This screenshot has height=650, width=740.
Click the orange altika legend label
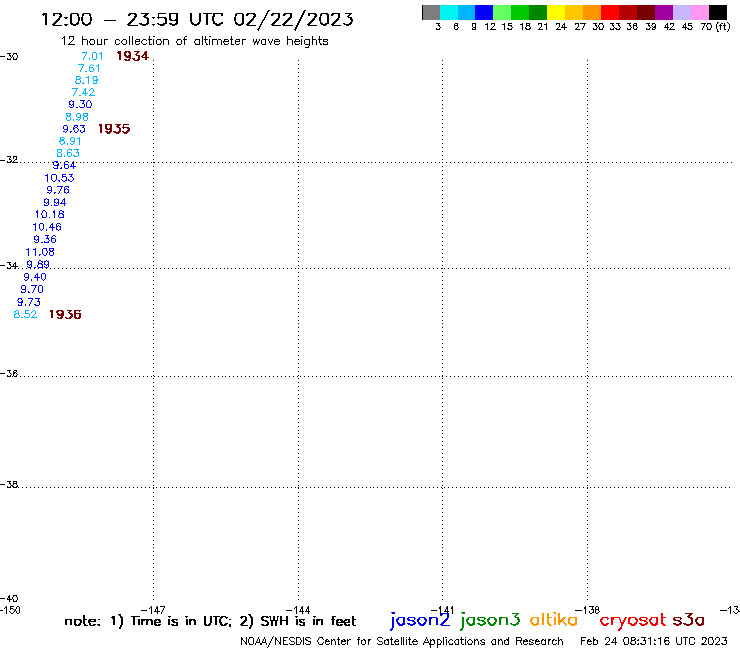554,620
